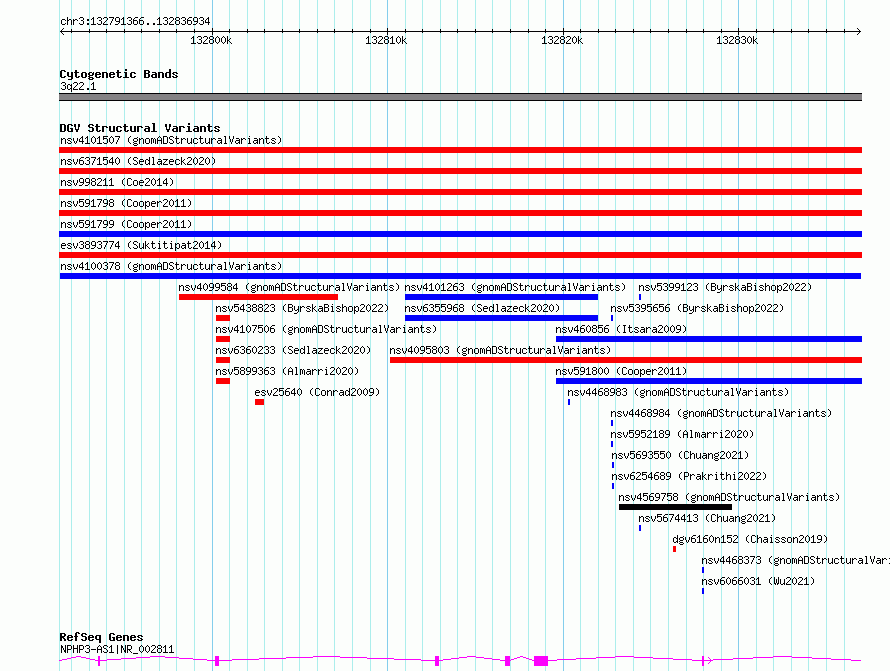890x671 pixels.
Task: Select the blue bar under nsv591800
Action: (709, 381)
